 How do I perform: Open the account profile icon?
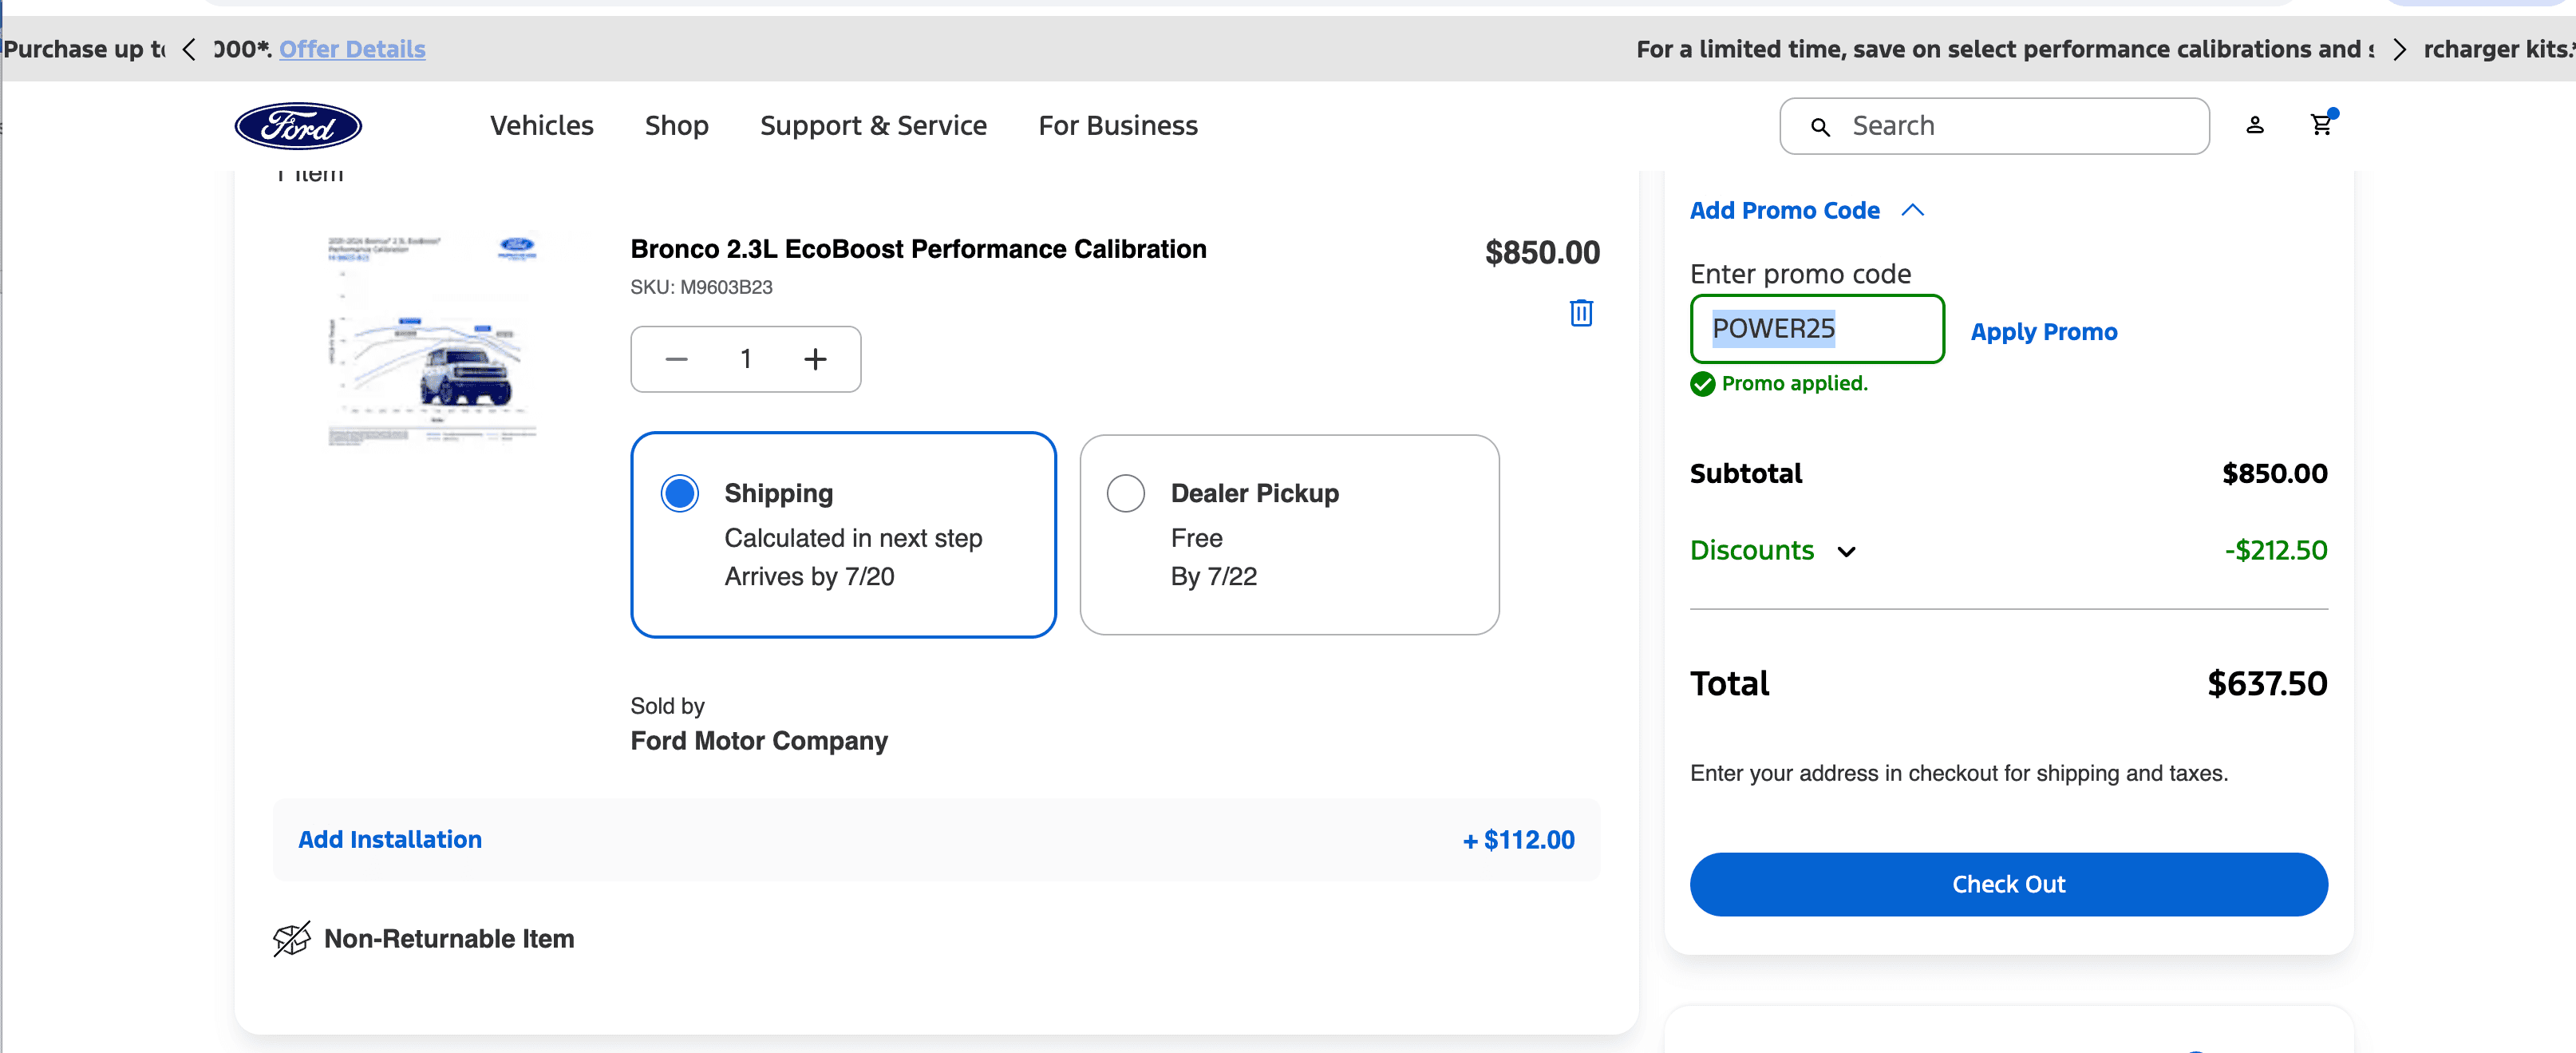(2255, 125)
